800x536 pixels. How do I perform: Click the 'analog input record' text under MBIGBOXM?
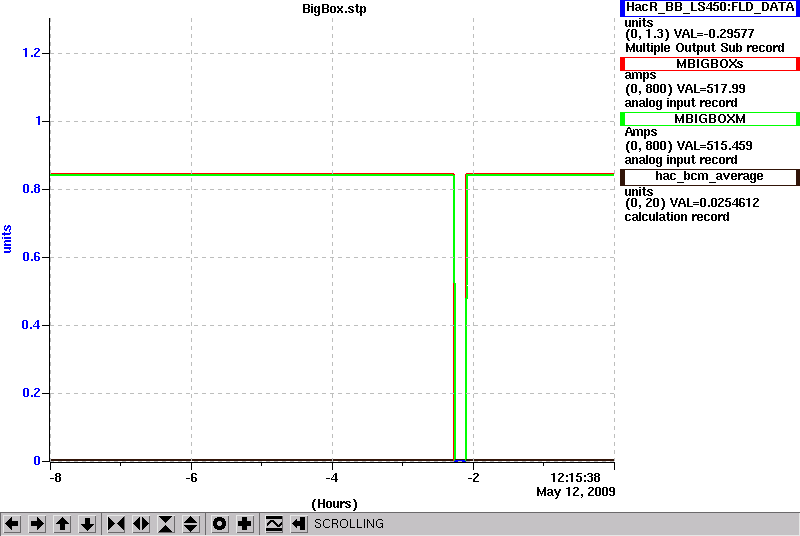(x=681, y=160)
